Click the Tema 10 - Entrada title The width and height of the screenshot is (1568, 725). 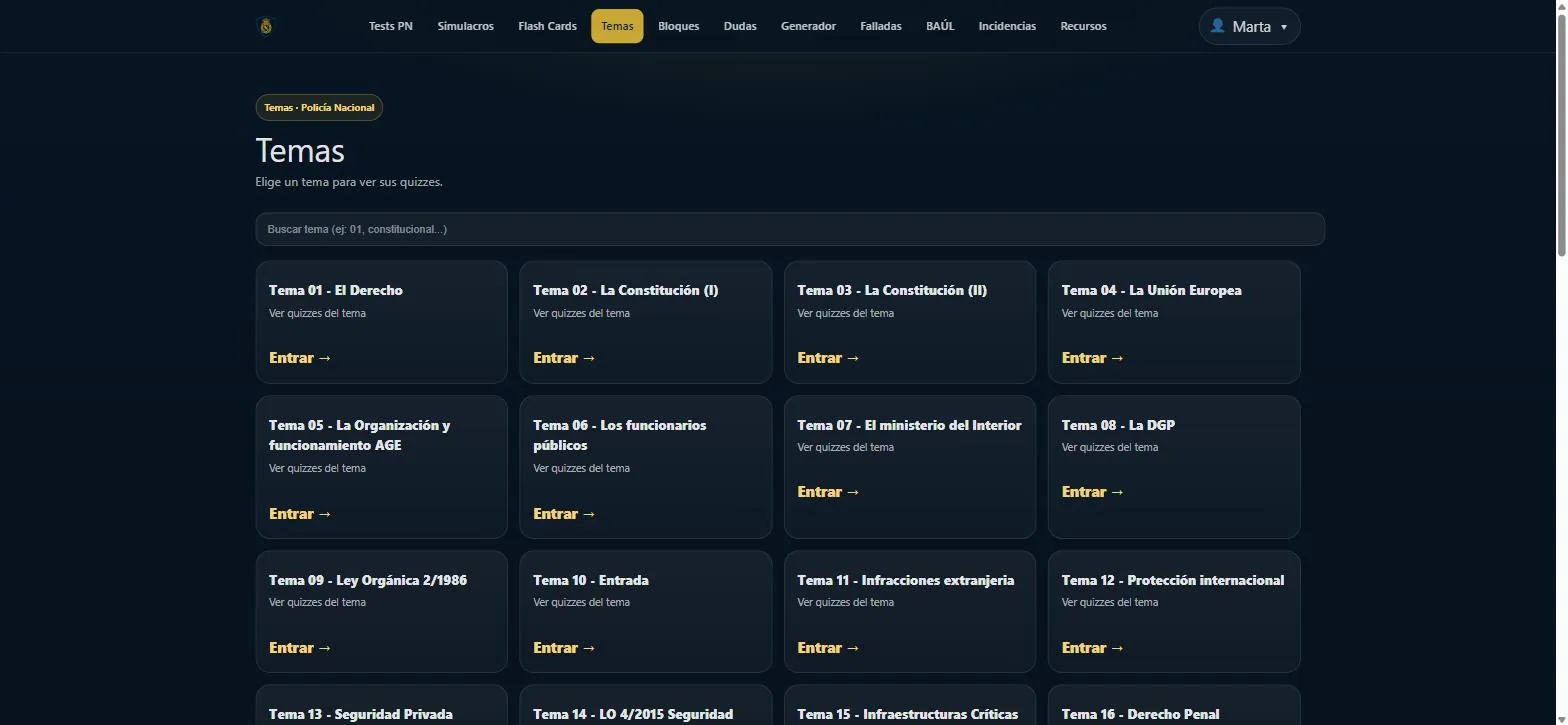pyautogui.click(x=591, y=580)
